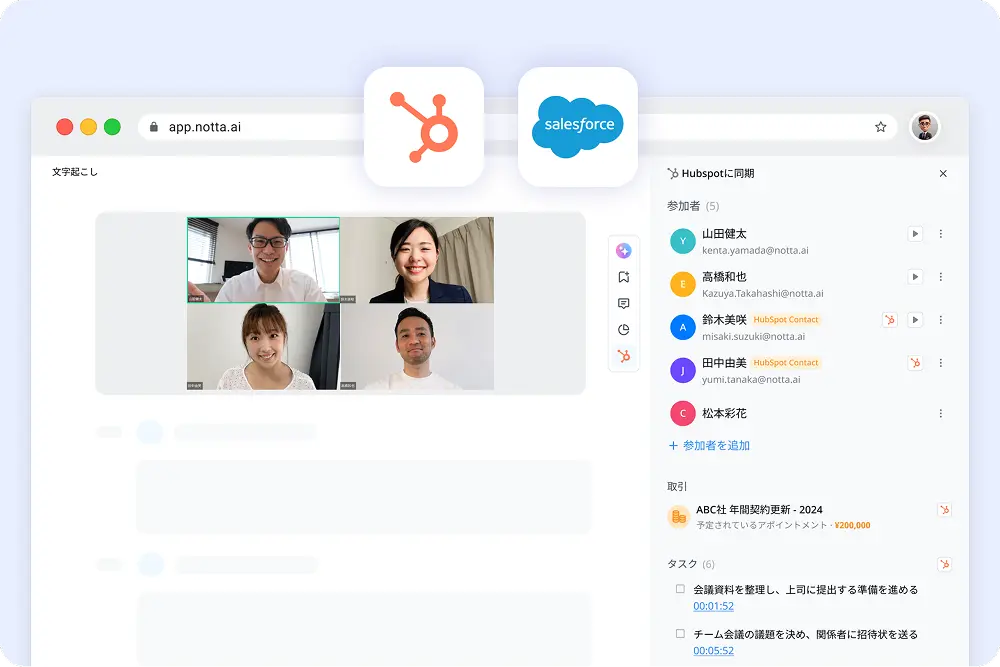Click the HubSpot sync icon for 鈴木美咲
1000x667 pixels.
click(x=890, y=319)
